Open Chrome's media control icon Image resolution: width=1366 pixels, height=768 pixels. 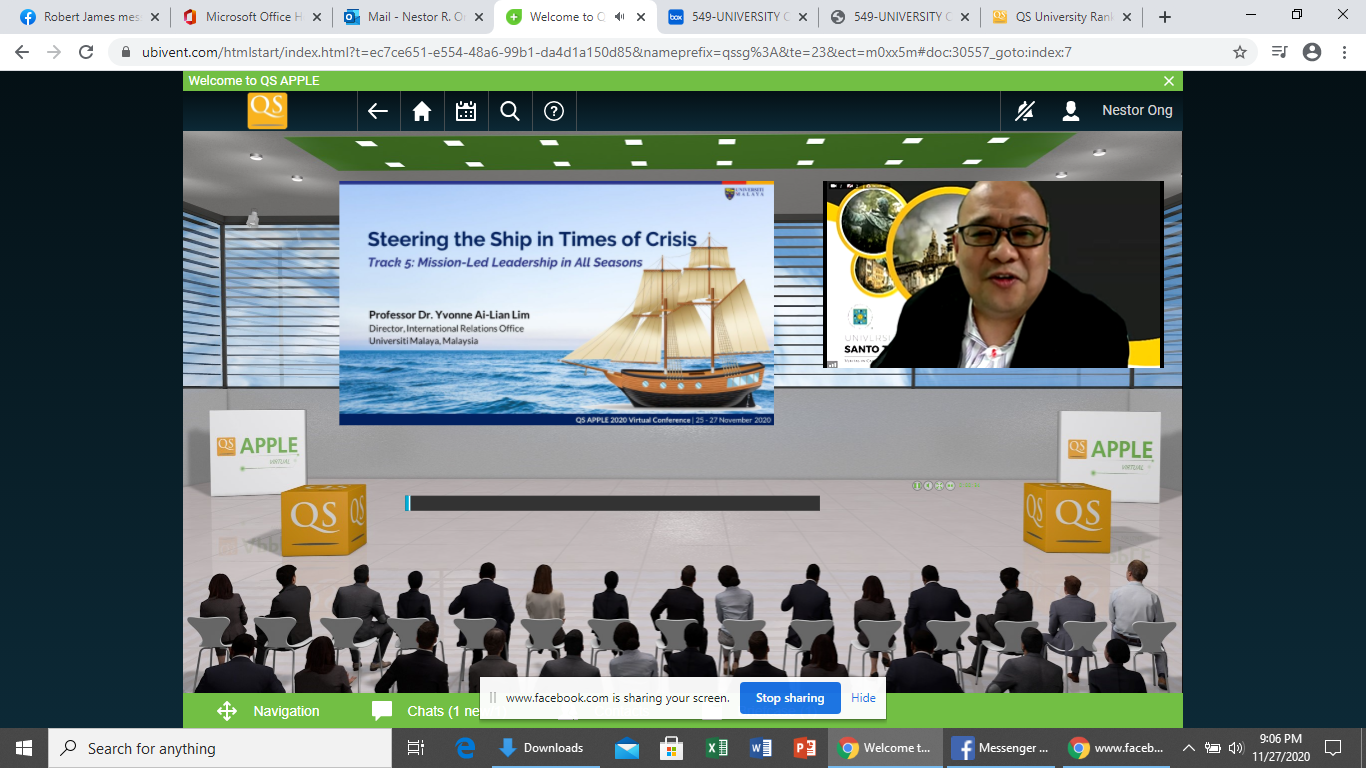tap(1280, 52)
